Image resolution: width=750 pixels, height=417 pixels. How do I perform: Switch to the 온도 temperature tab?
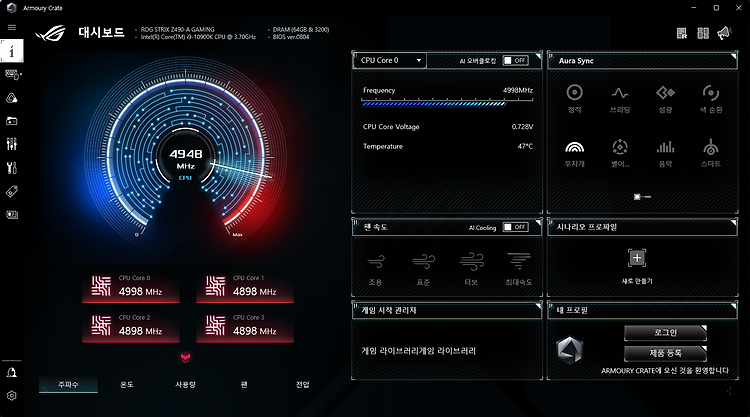(x=127, y=384)
